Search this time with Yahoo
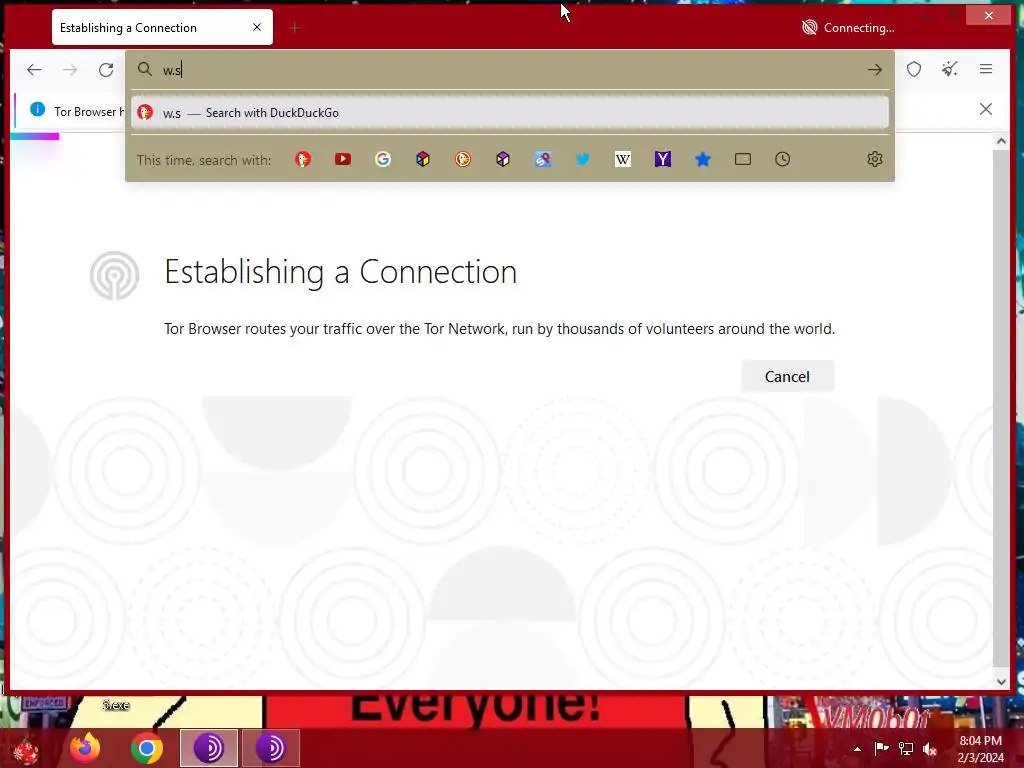Image resolution: width=1024 pixels, height=768 pixels. click(663, 159)
